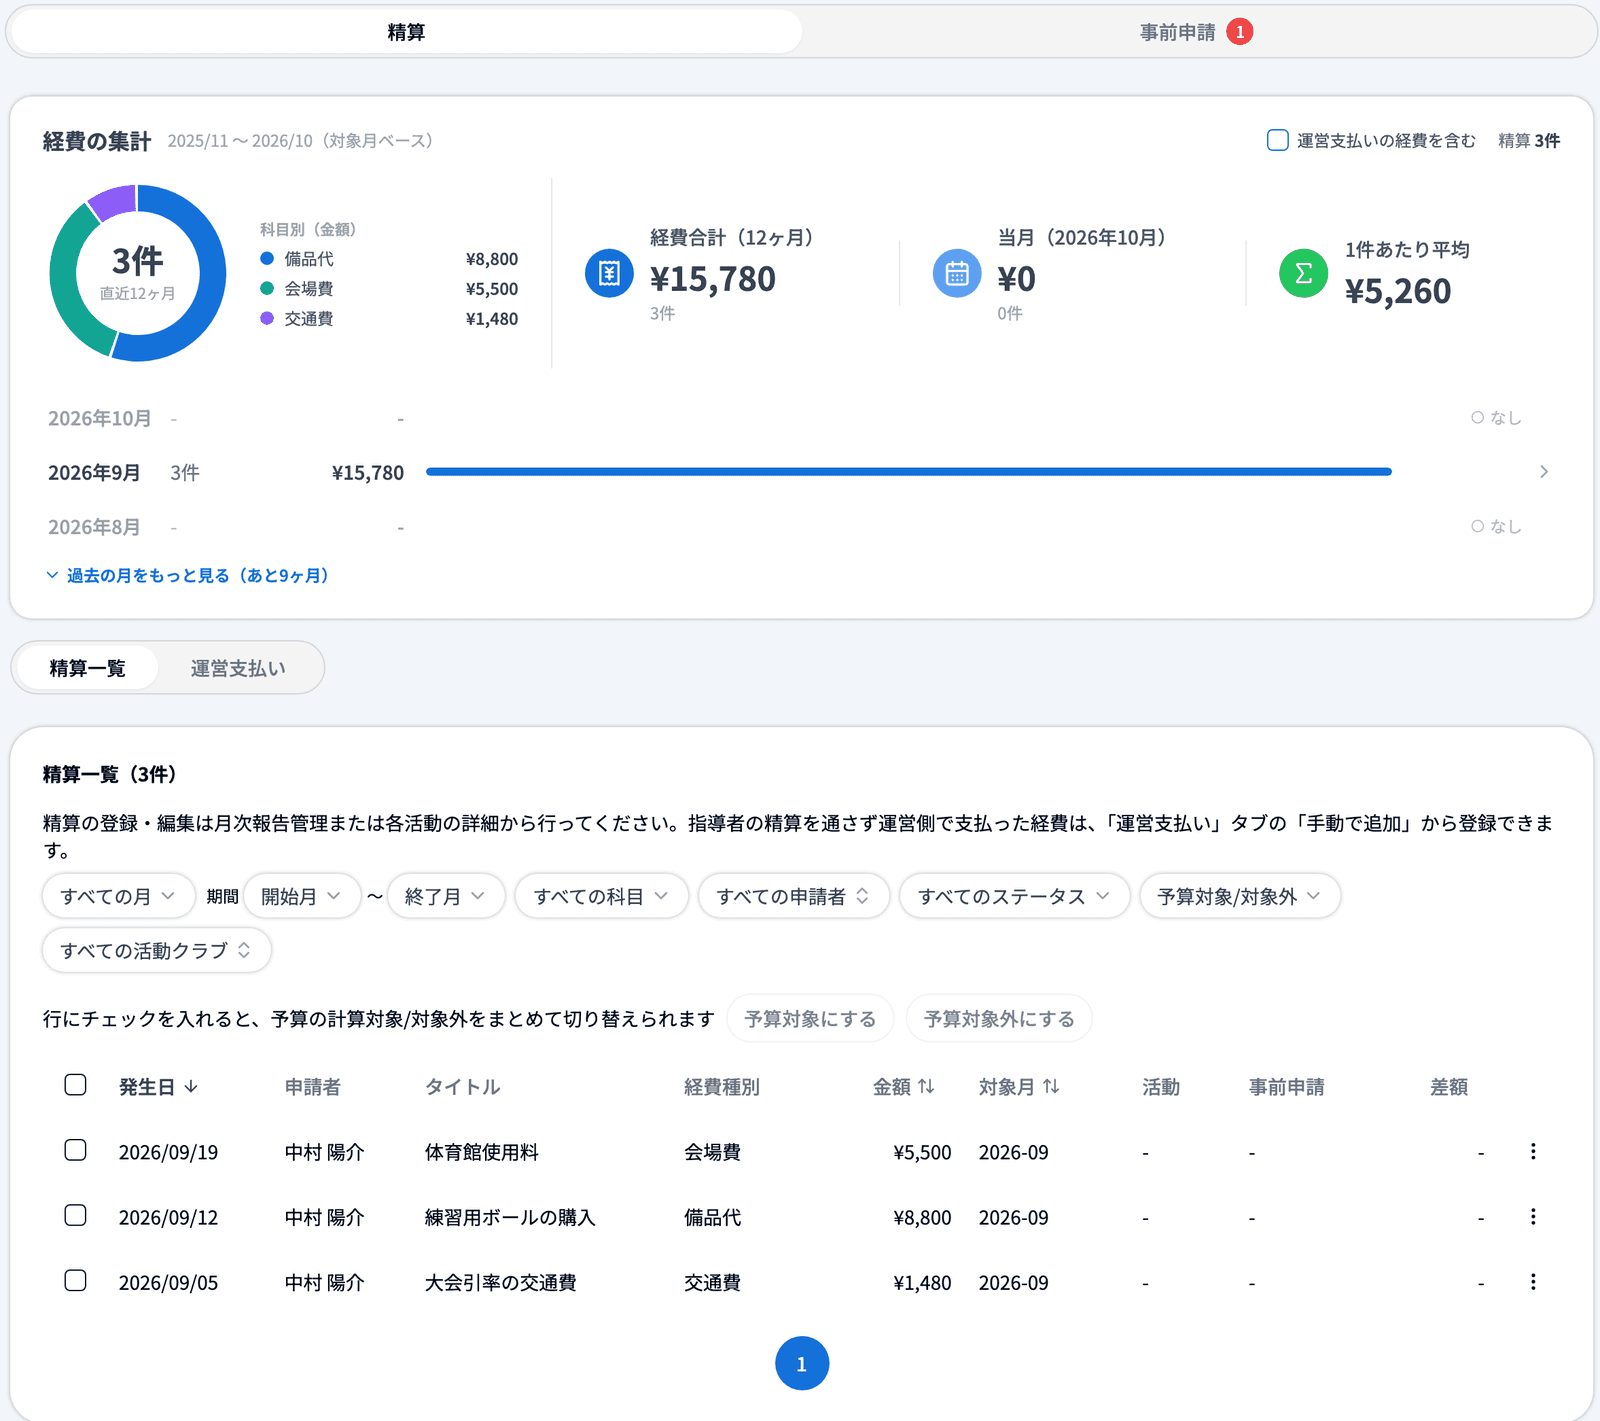Click the 予算対象外にする button
Screen dimensions: 1600x1421
[999, 1018]
